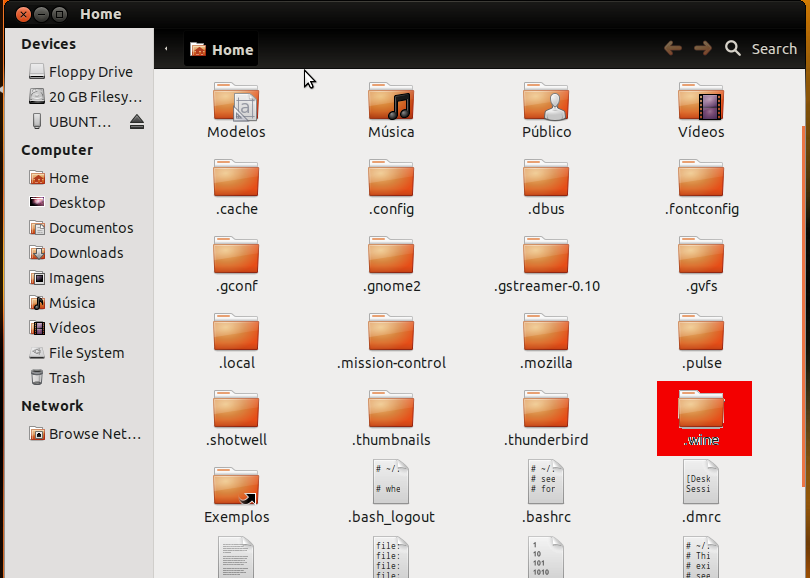Open the Modelos folder
This screenshot has height=578, width=810.
pyautogui.click(x=236, y=110)
